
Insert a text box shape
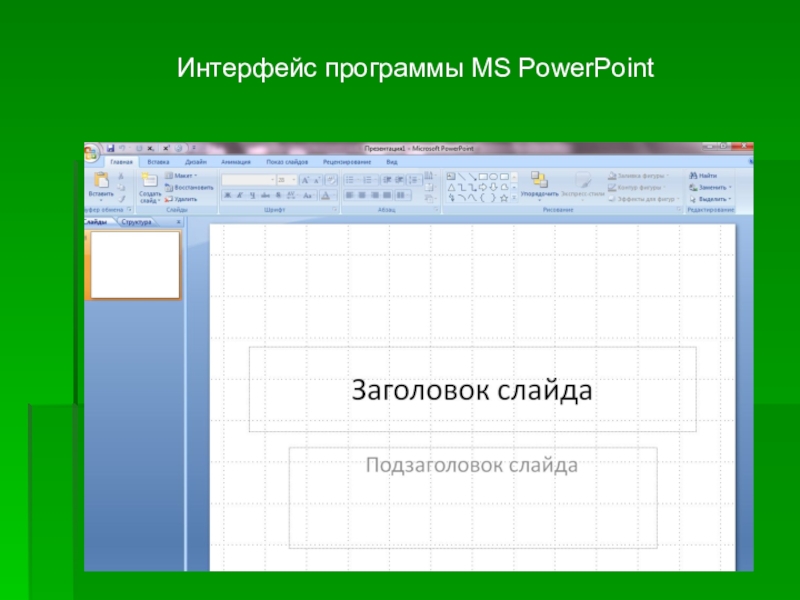pos(451,177)
